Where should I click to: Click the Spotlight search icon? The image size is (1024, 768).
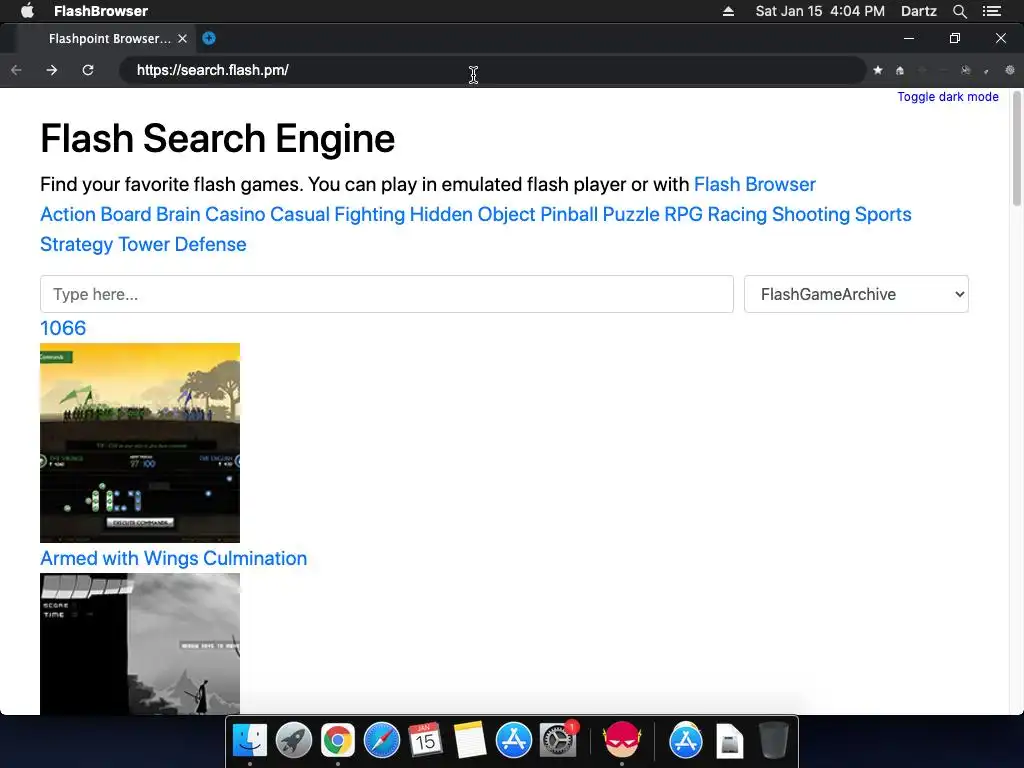tap(959, 11)
